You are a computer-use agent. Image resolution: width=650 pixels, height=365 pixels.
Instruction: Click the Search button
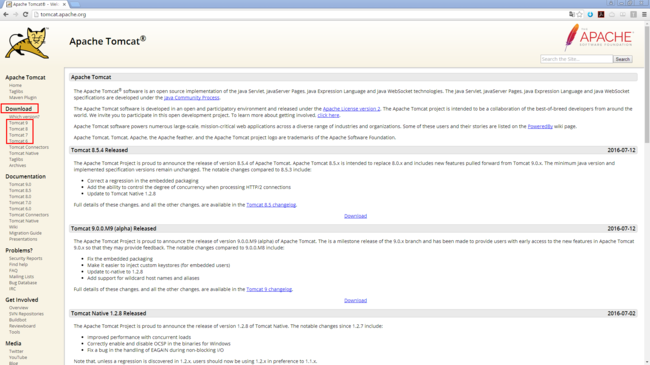623,59
